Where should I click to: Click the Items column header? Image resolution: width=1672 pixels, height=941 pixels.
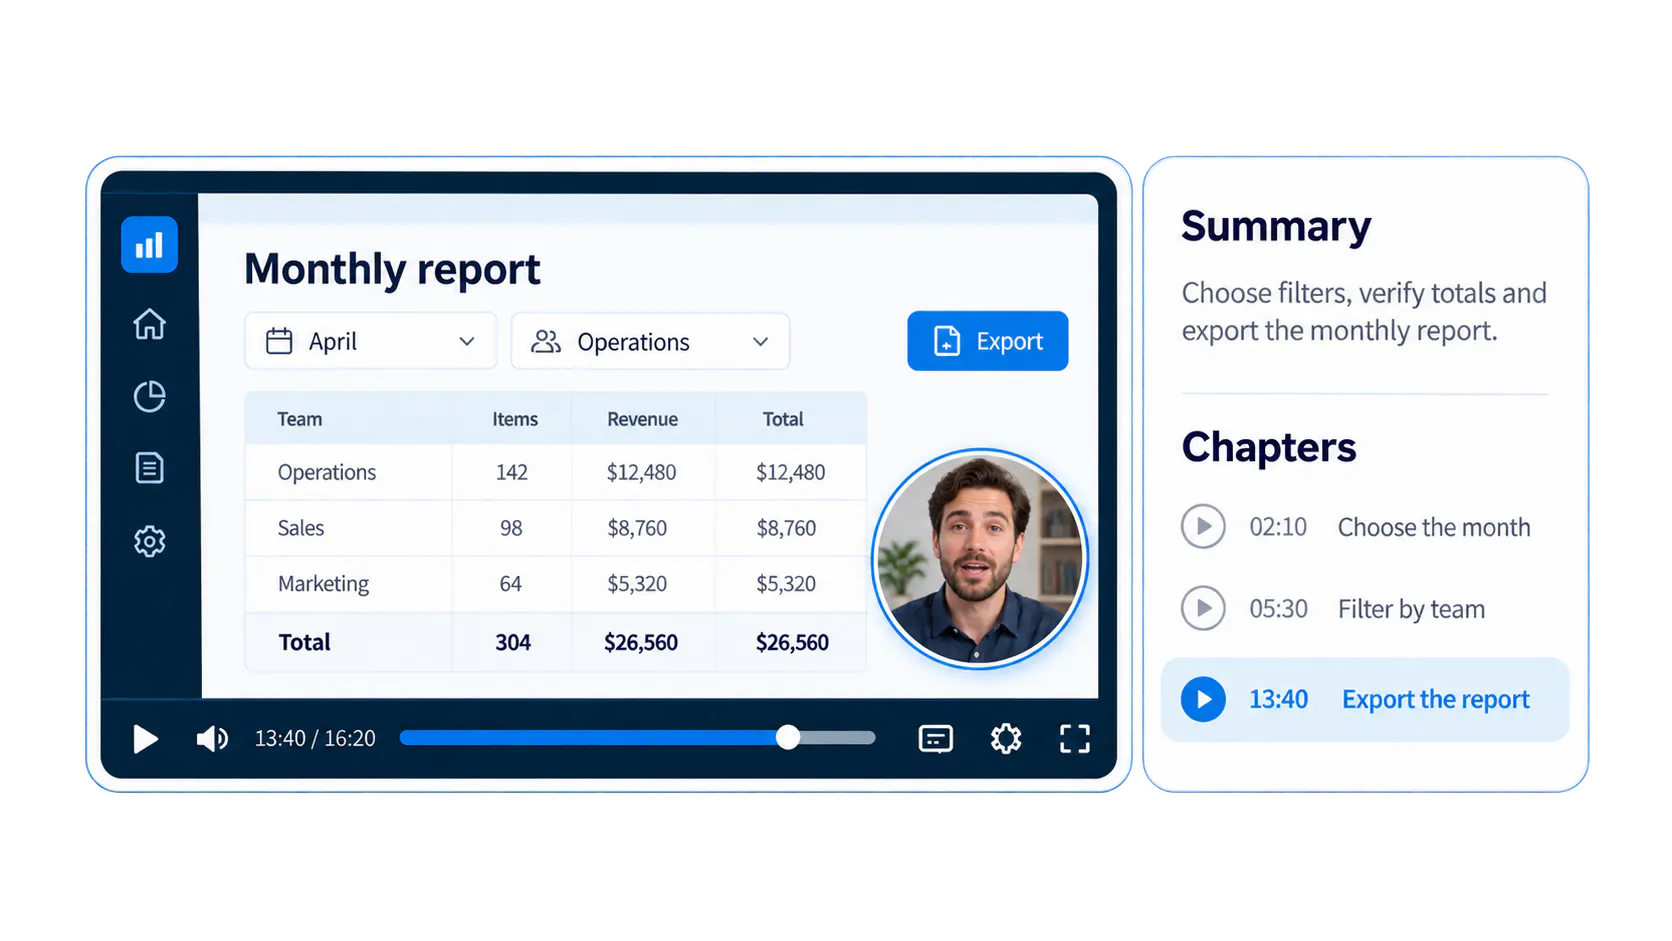(x=515, y=419)
